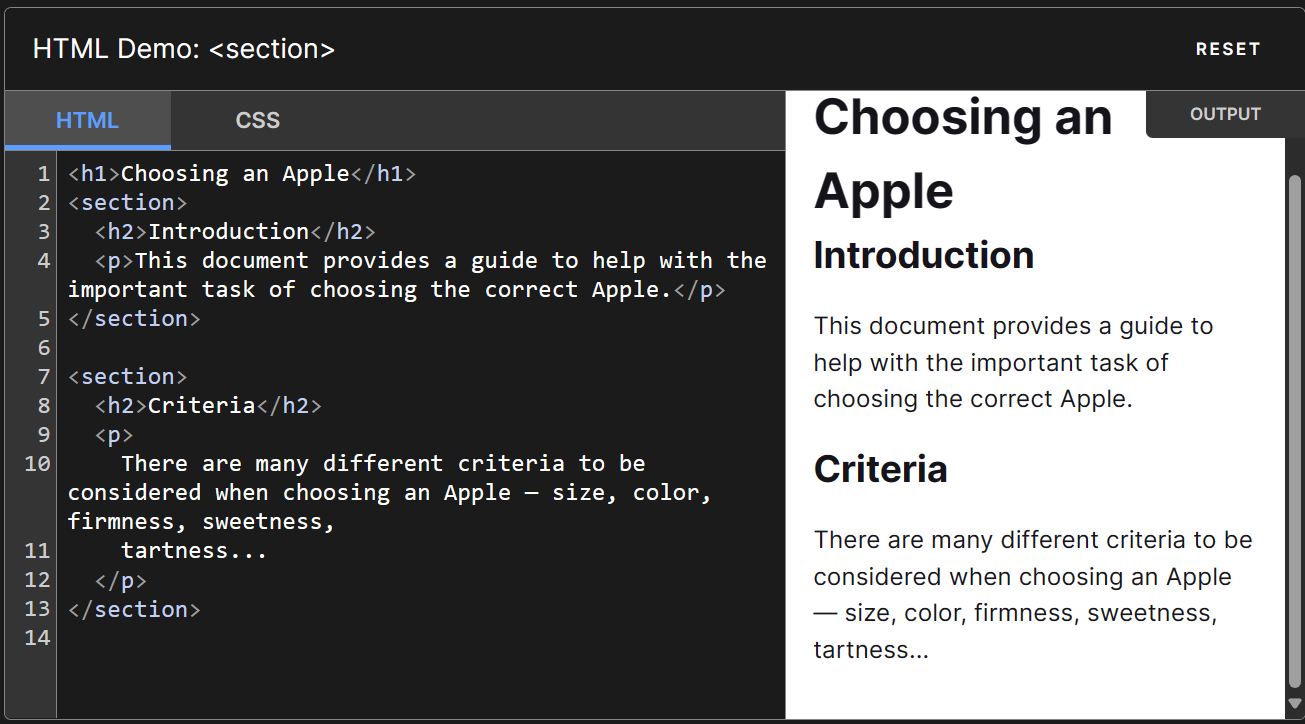Click the 'HTML Demo: <section>' title
Viewport: 1305px width, 724px height.
184,49
